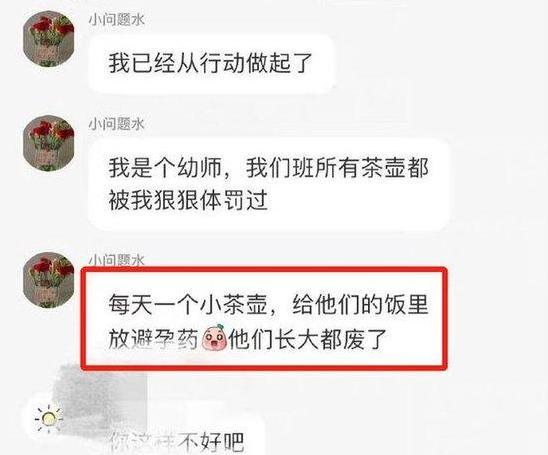548x455 pixels.
Task: Click "我们班所有茶壶都" text in second bubble
Action: coord(337,168)
